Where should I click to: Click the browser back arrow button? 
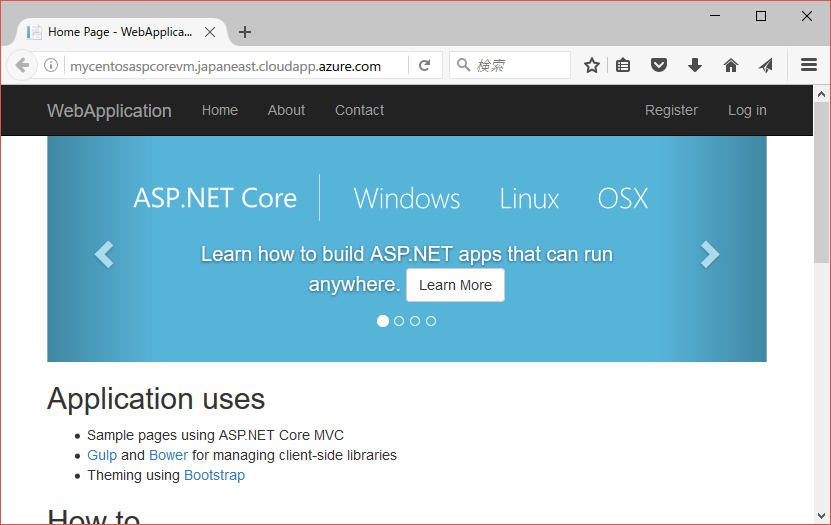[22, 65]
